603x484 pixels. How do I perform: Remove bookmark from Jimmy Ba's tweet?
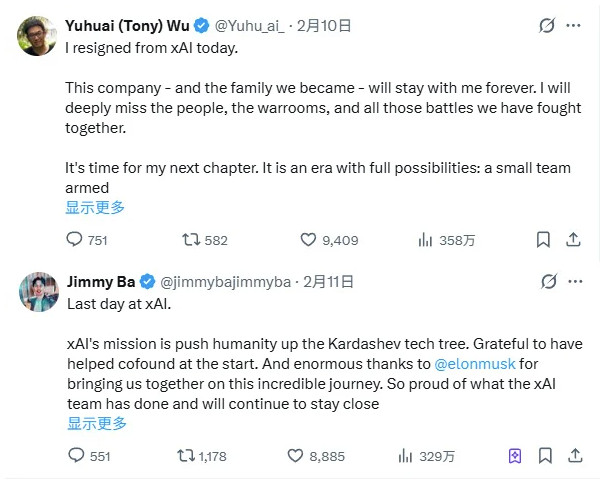pos(515,456)
